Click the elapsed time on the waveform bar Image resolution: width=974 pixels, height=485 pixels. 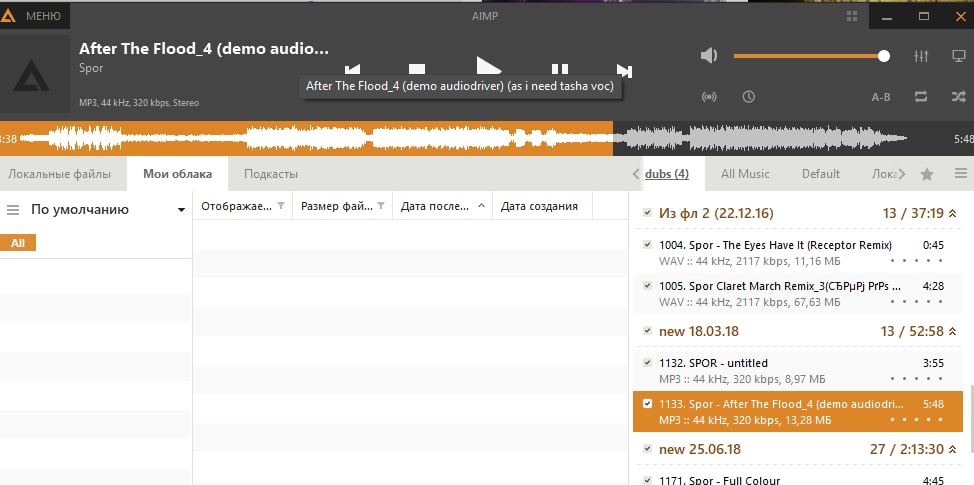[8, 139]
